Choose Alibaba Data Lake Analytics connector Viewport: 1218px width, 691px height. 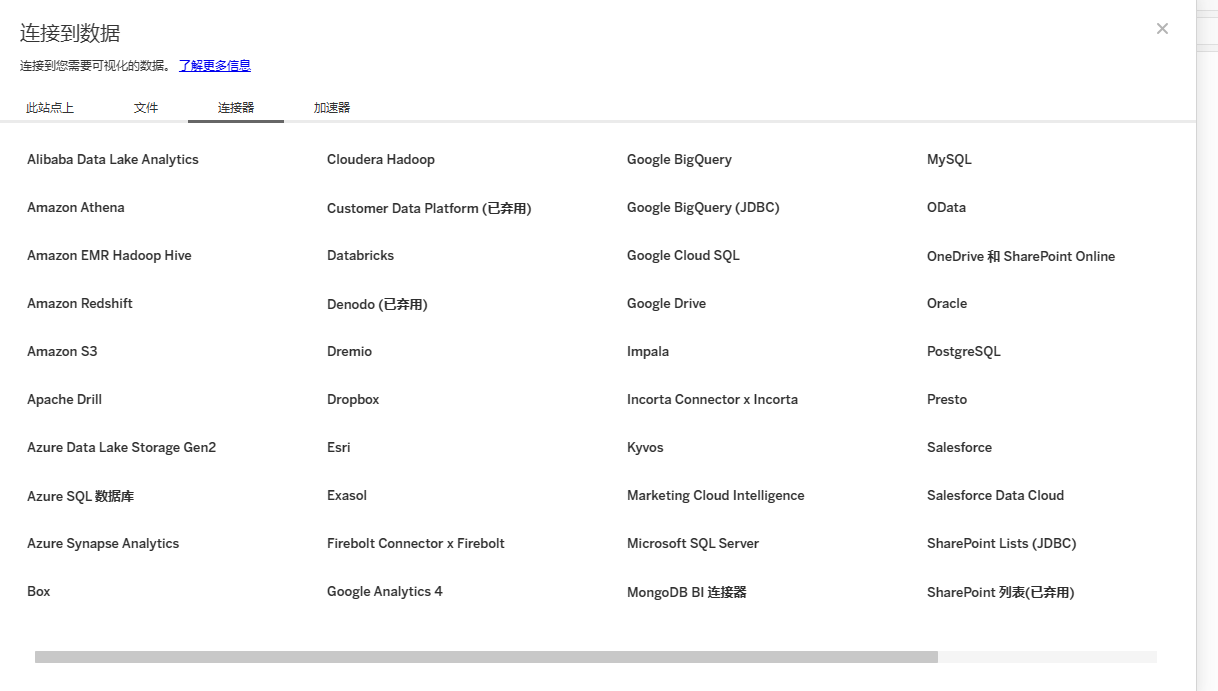point(113,159)
